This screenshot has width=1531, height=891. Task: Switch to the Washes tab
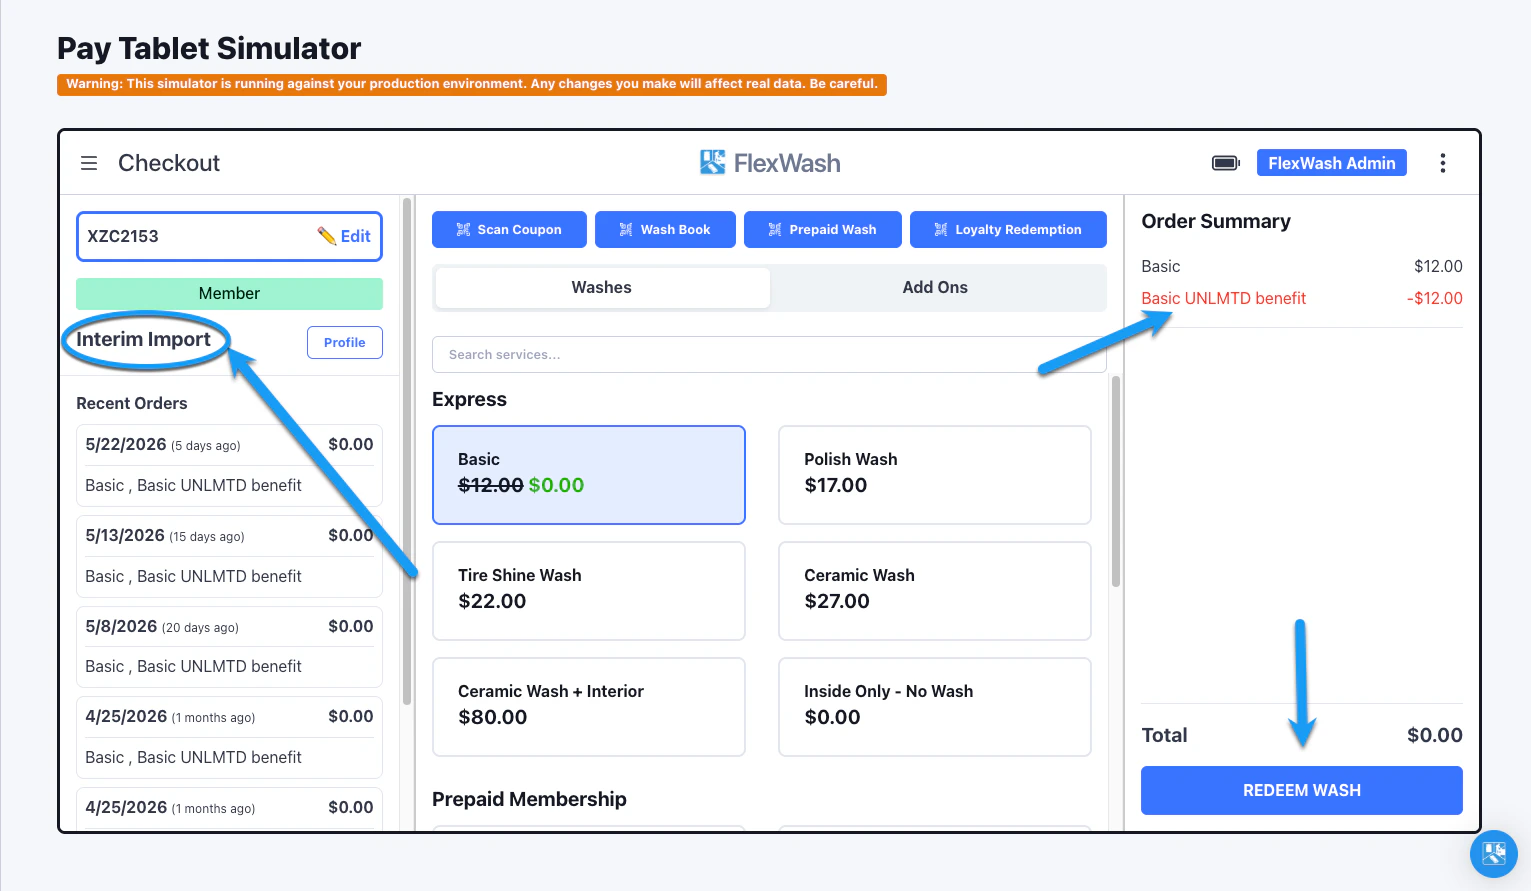pos(601,288)
